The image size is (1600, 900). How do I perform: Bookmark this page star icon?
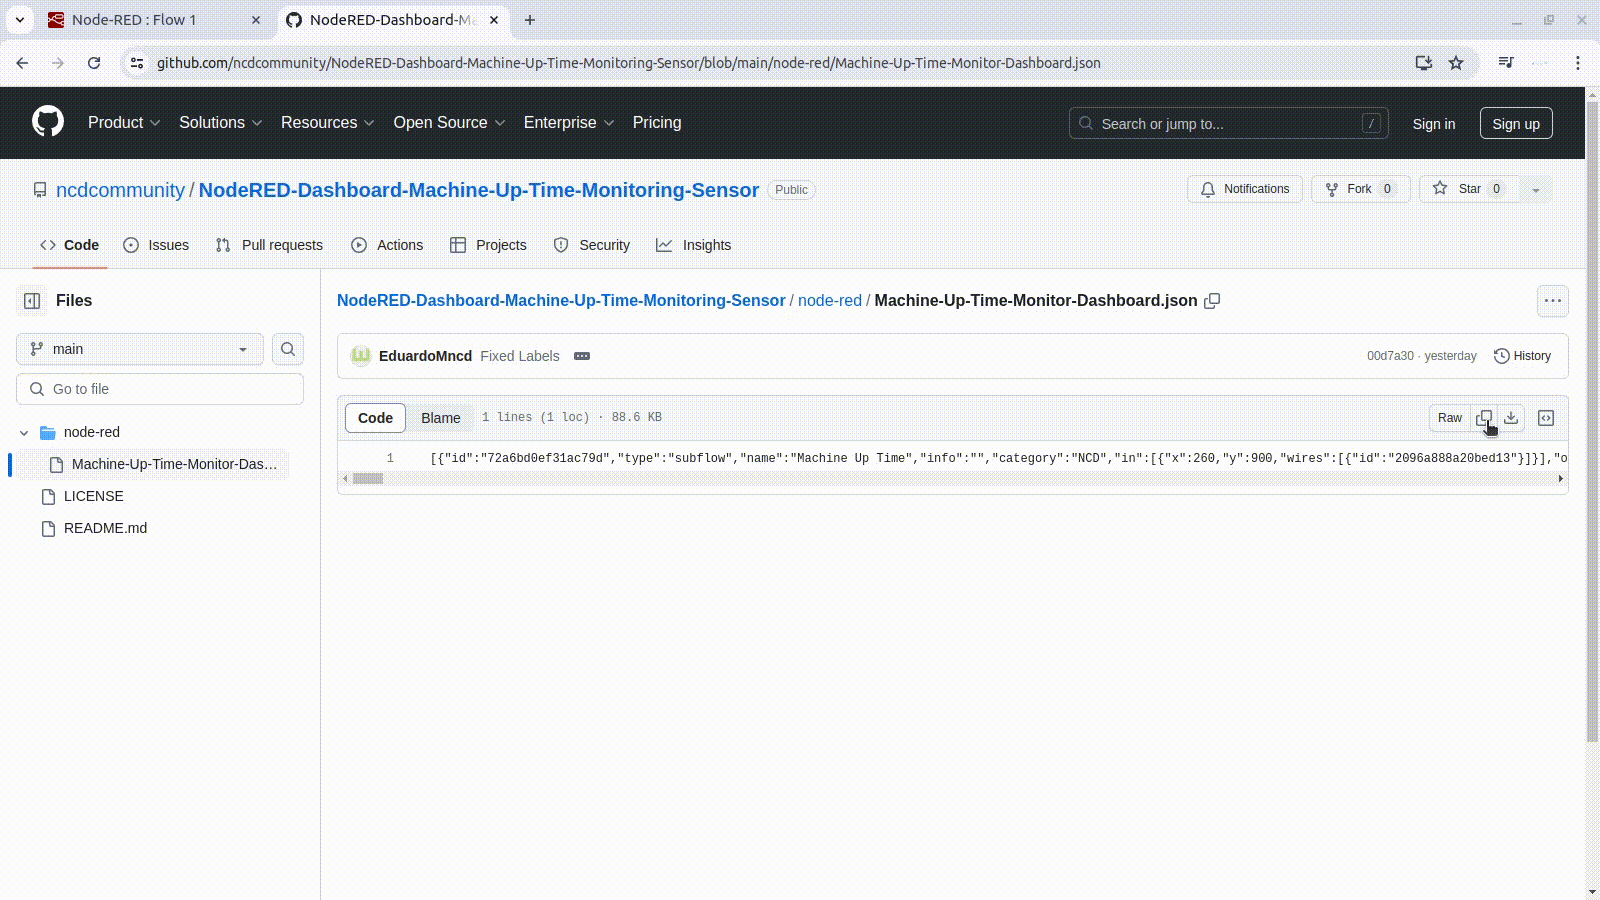1456,63
